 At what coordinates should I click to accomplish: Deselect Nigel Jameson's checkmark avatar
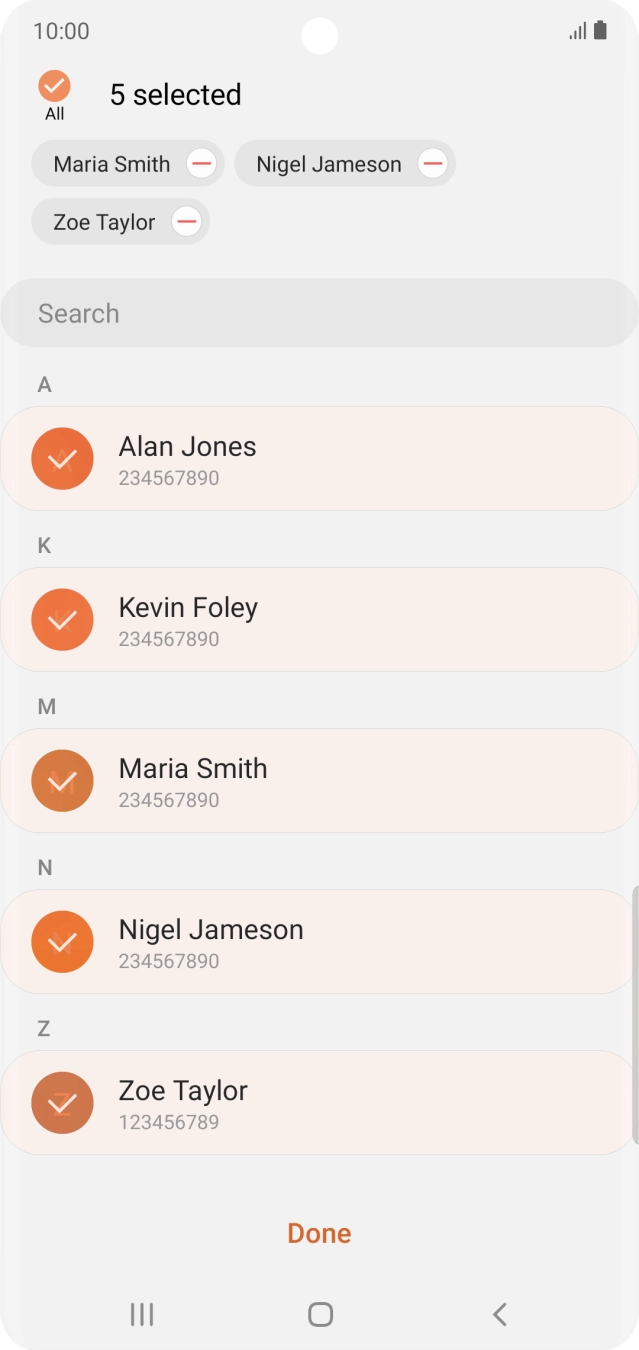(62, 942)
